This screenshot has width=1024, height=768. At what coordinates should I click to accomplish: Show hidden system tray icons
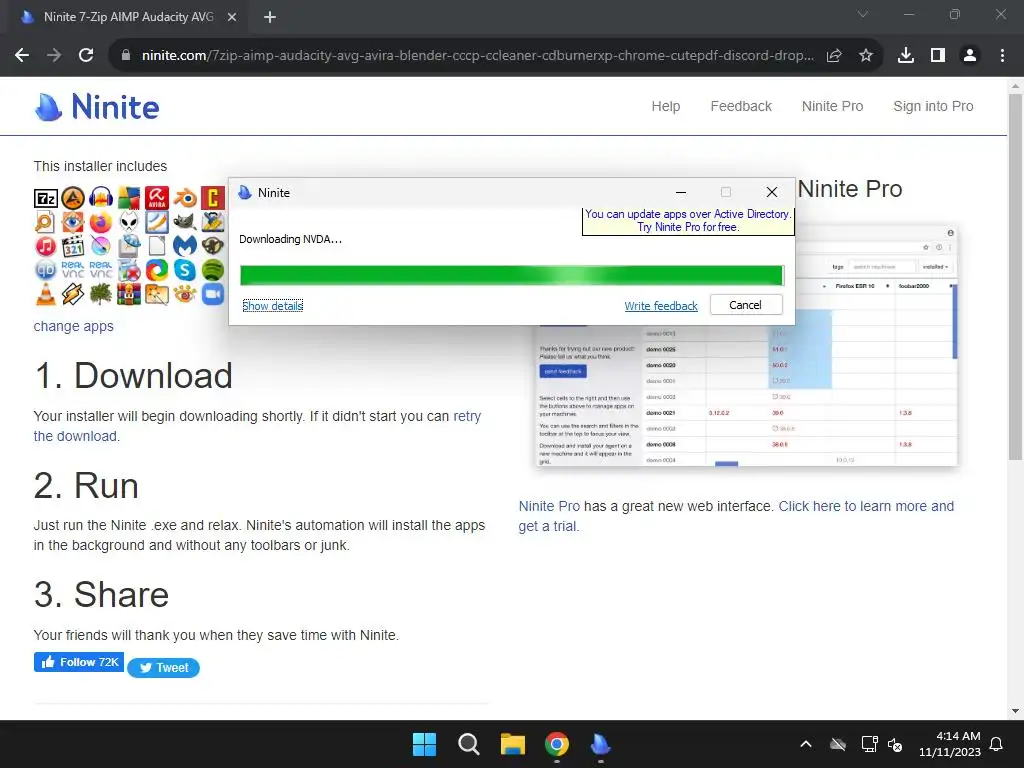[806, 744]
